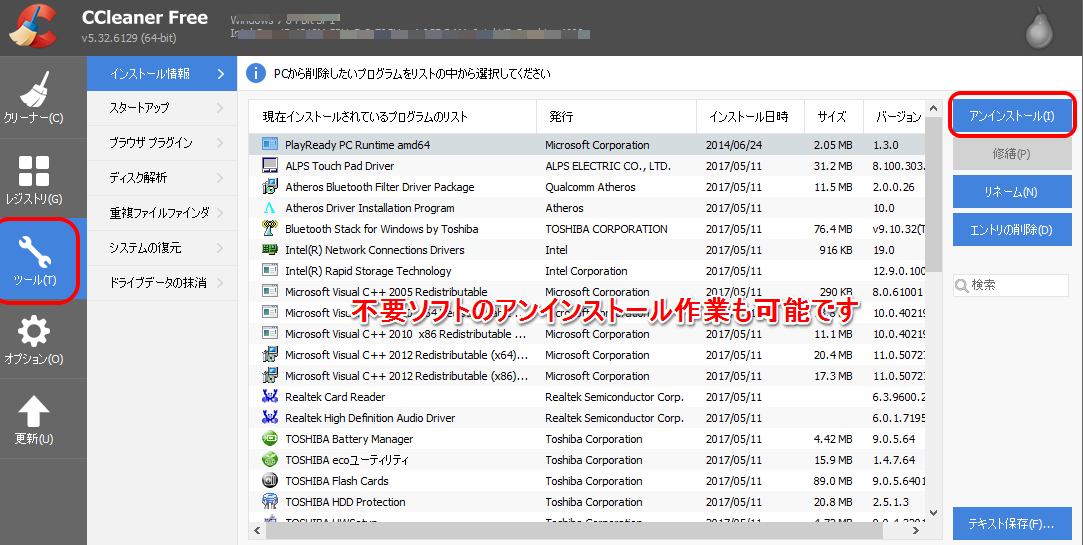Screen dimensions: 1083x545
Task: Open the 重複ファイルファインダ tab
Action: pyautogui.click(x=162, y=213)
